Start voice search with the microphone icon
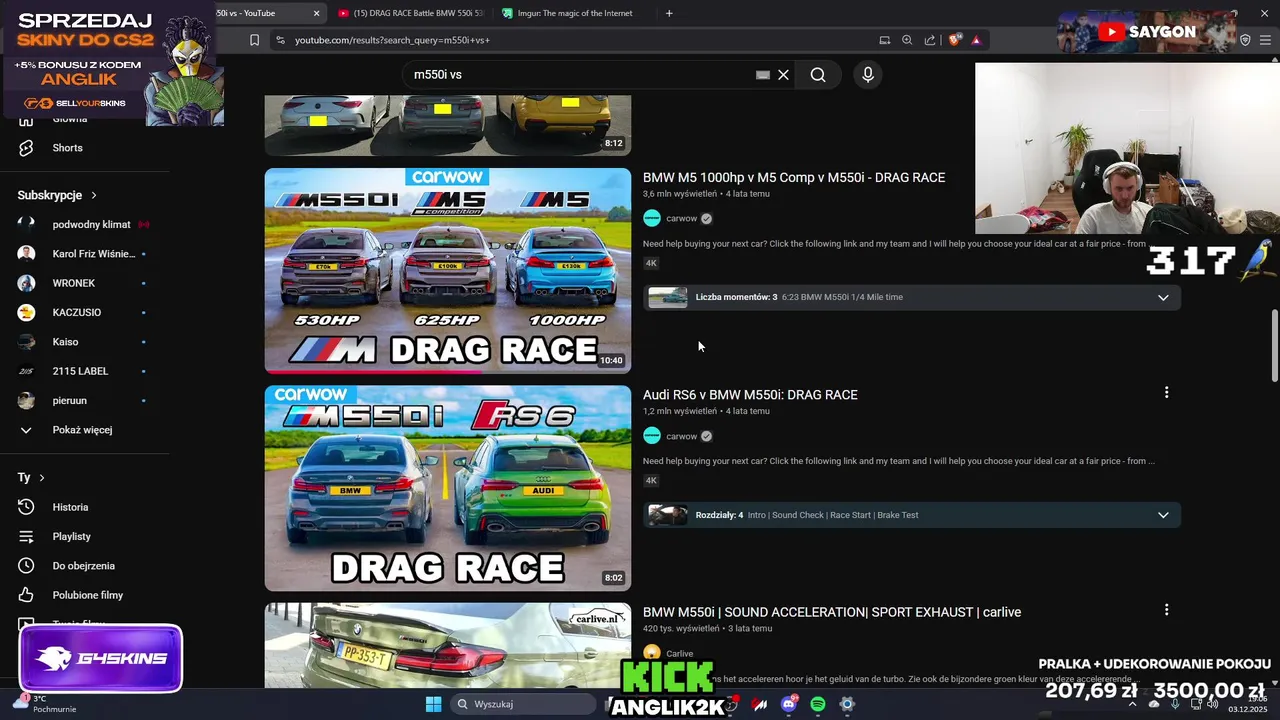This screenshot has width=1280, height=720. tap(867, 75)
